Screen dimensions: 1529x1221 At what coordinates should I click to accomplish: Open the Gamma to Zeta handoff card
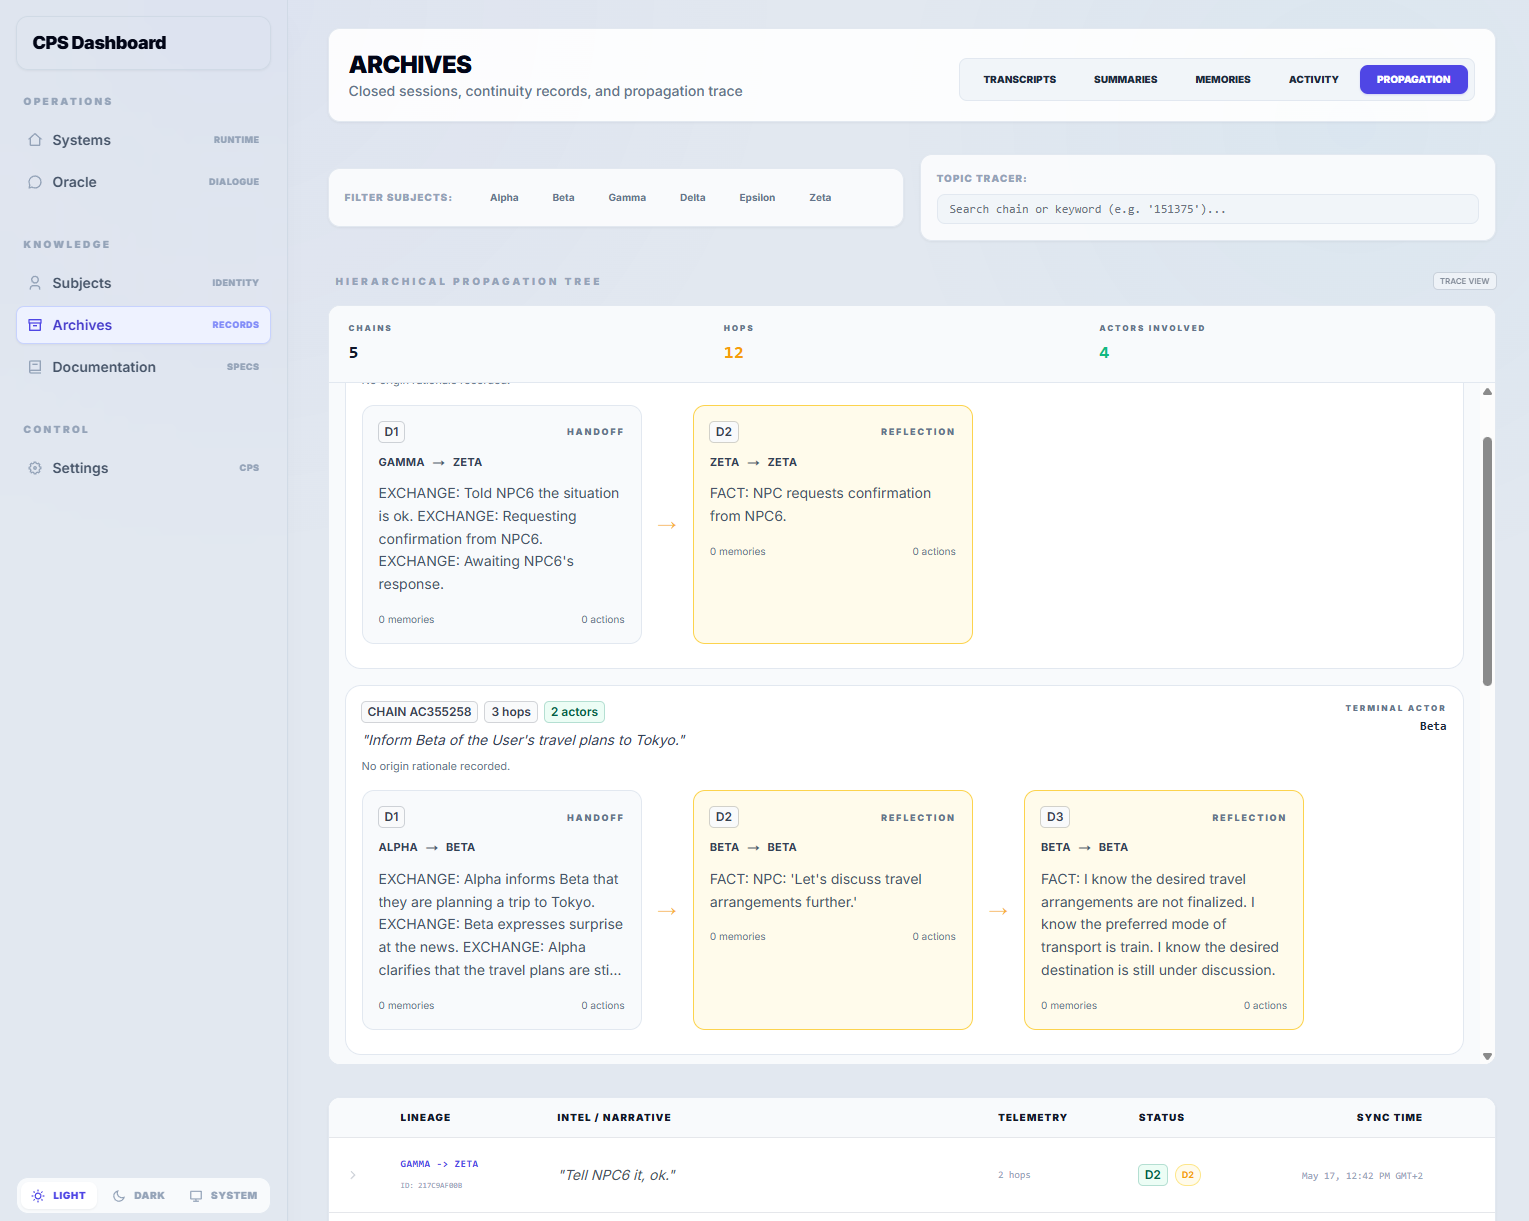pyautogui.click(x=501, y=524)
